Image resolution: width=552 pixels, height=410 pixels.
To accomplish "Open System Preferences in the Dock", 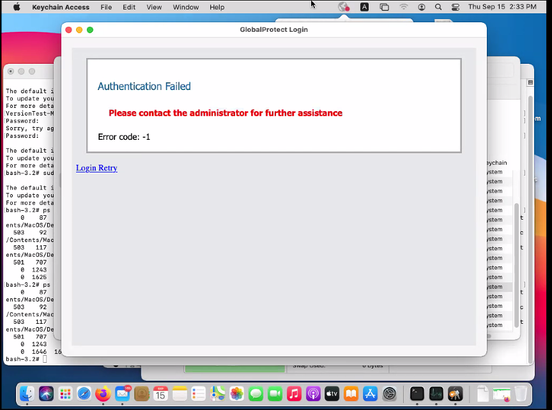I will coord(389,394).
